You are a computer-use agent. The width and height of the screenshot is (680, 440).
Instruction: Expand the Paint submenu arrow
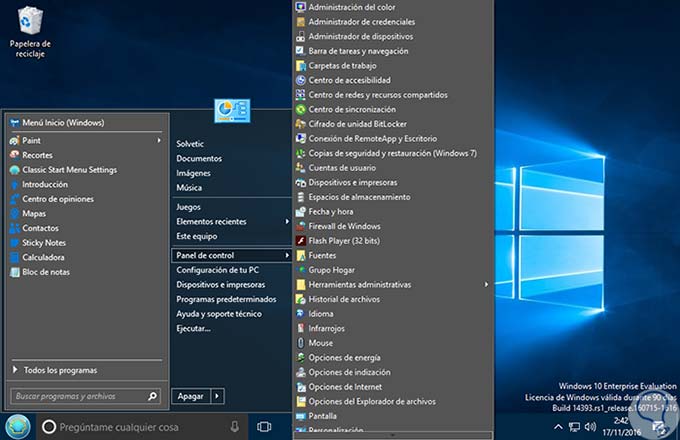(x=159, y=140)
